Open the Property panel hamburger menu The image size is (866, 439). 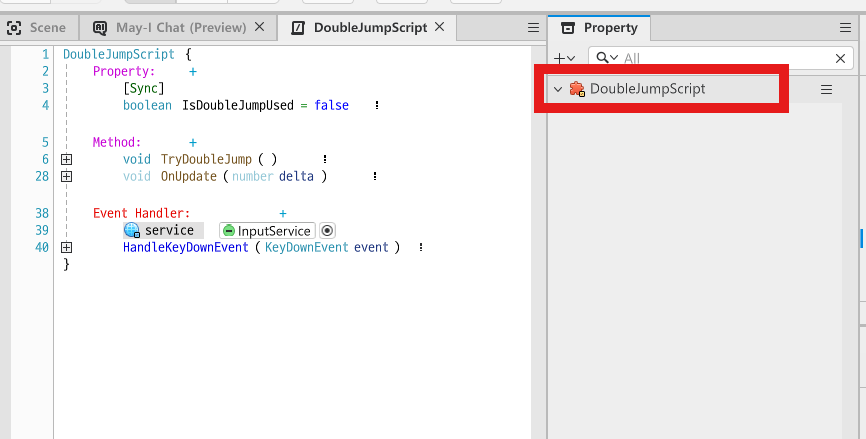pyautogui.click(x=845, y=28)
